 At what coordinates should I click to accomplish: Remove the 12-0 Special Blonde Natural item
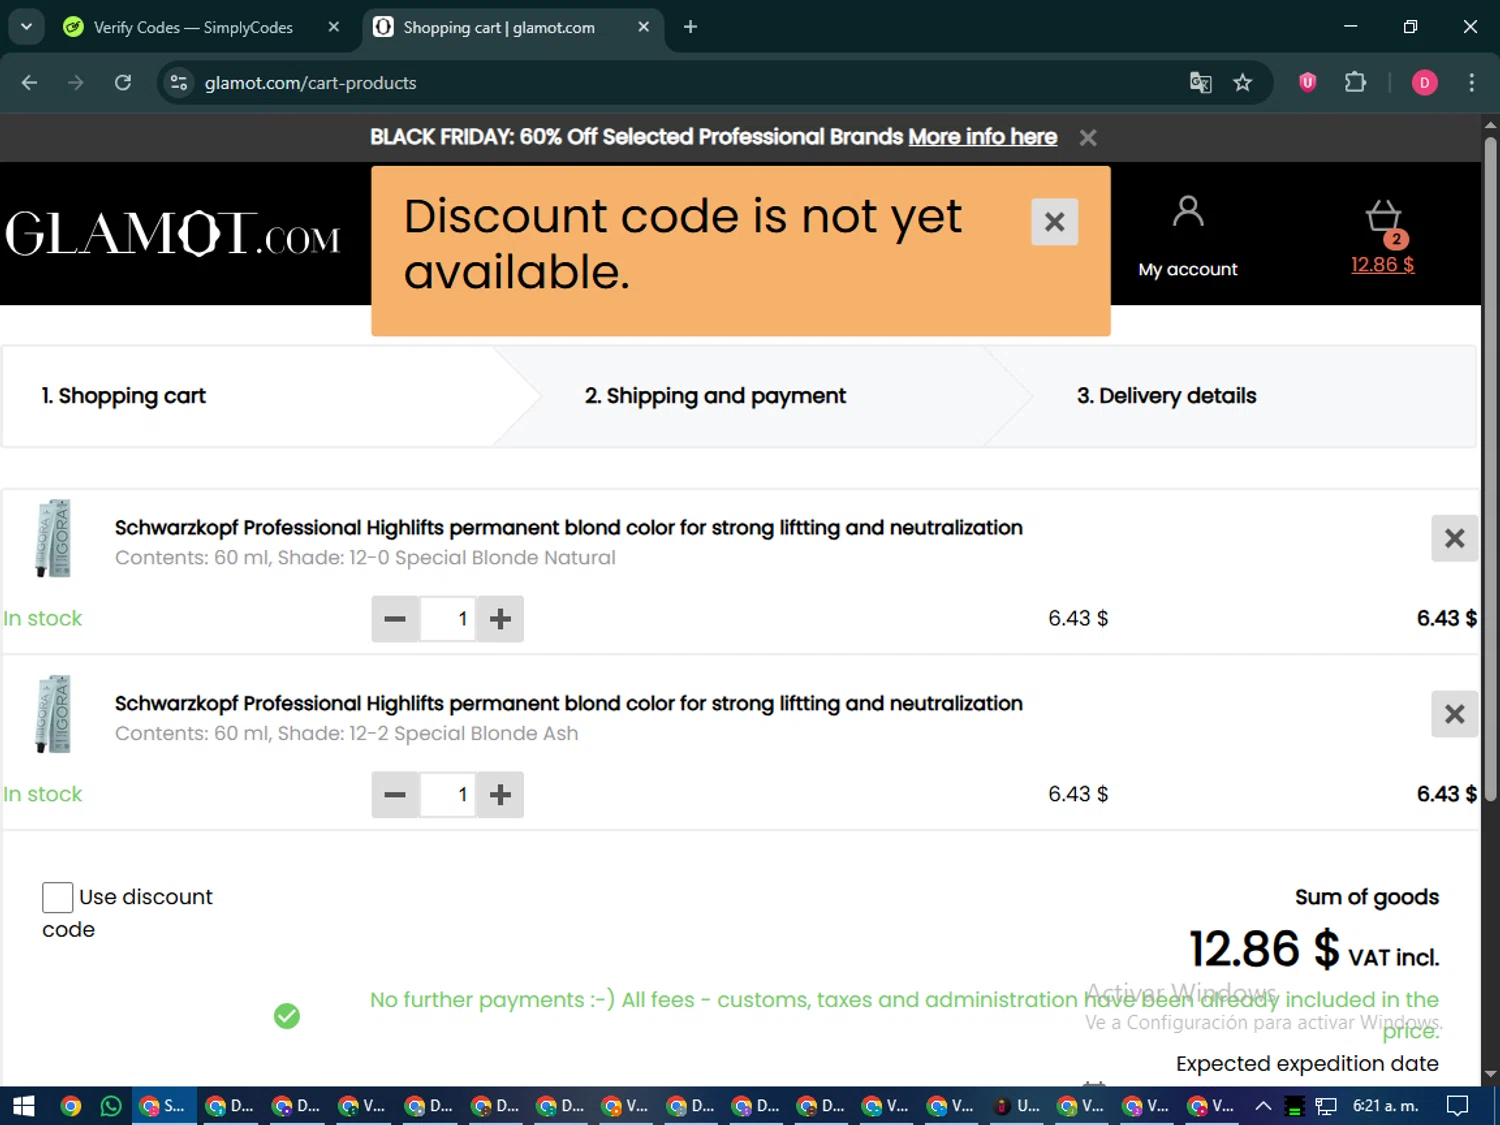1454,538
